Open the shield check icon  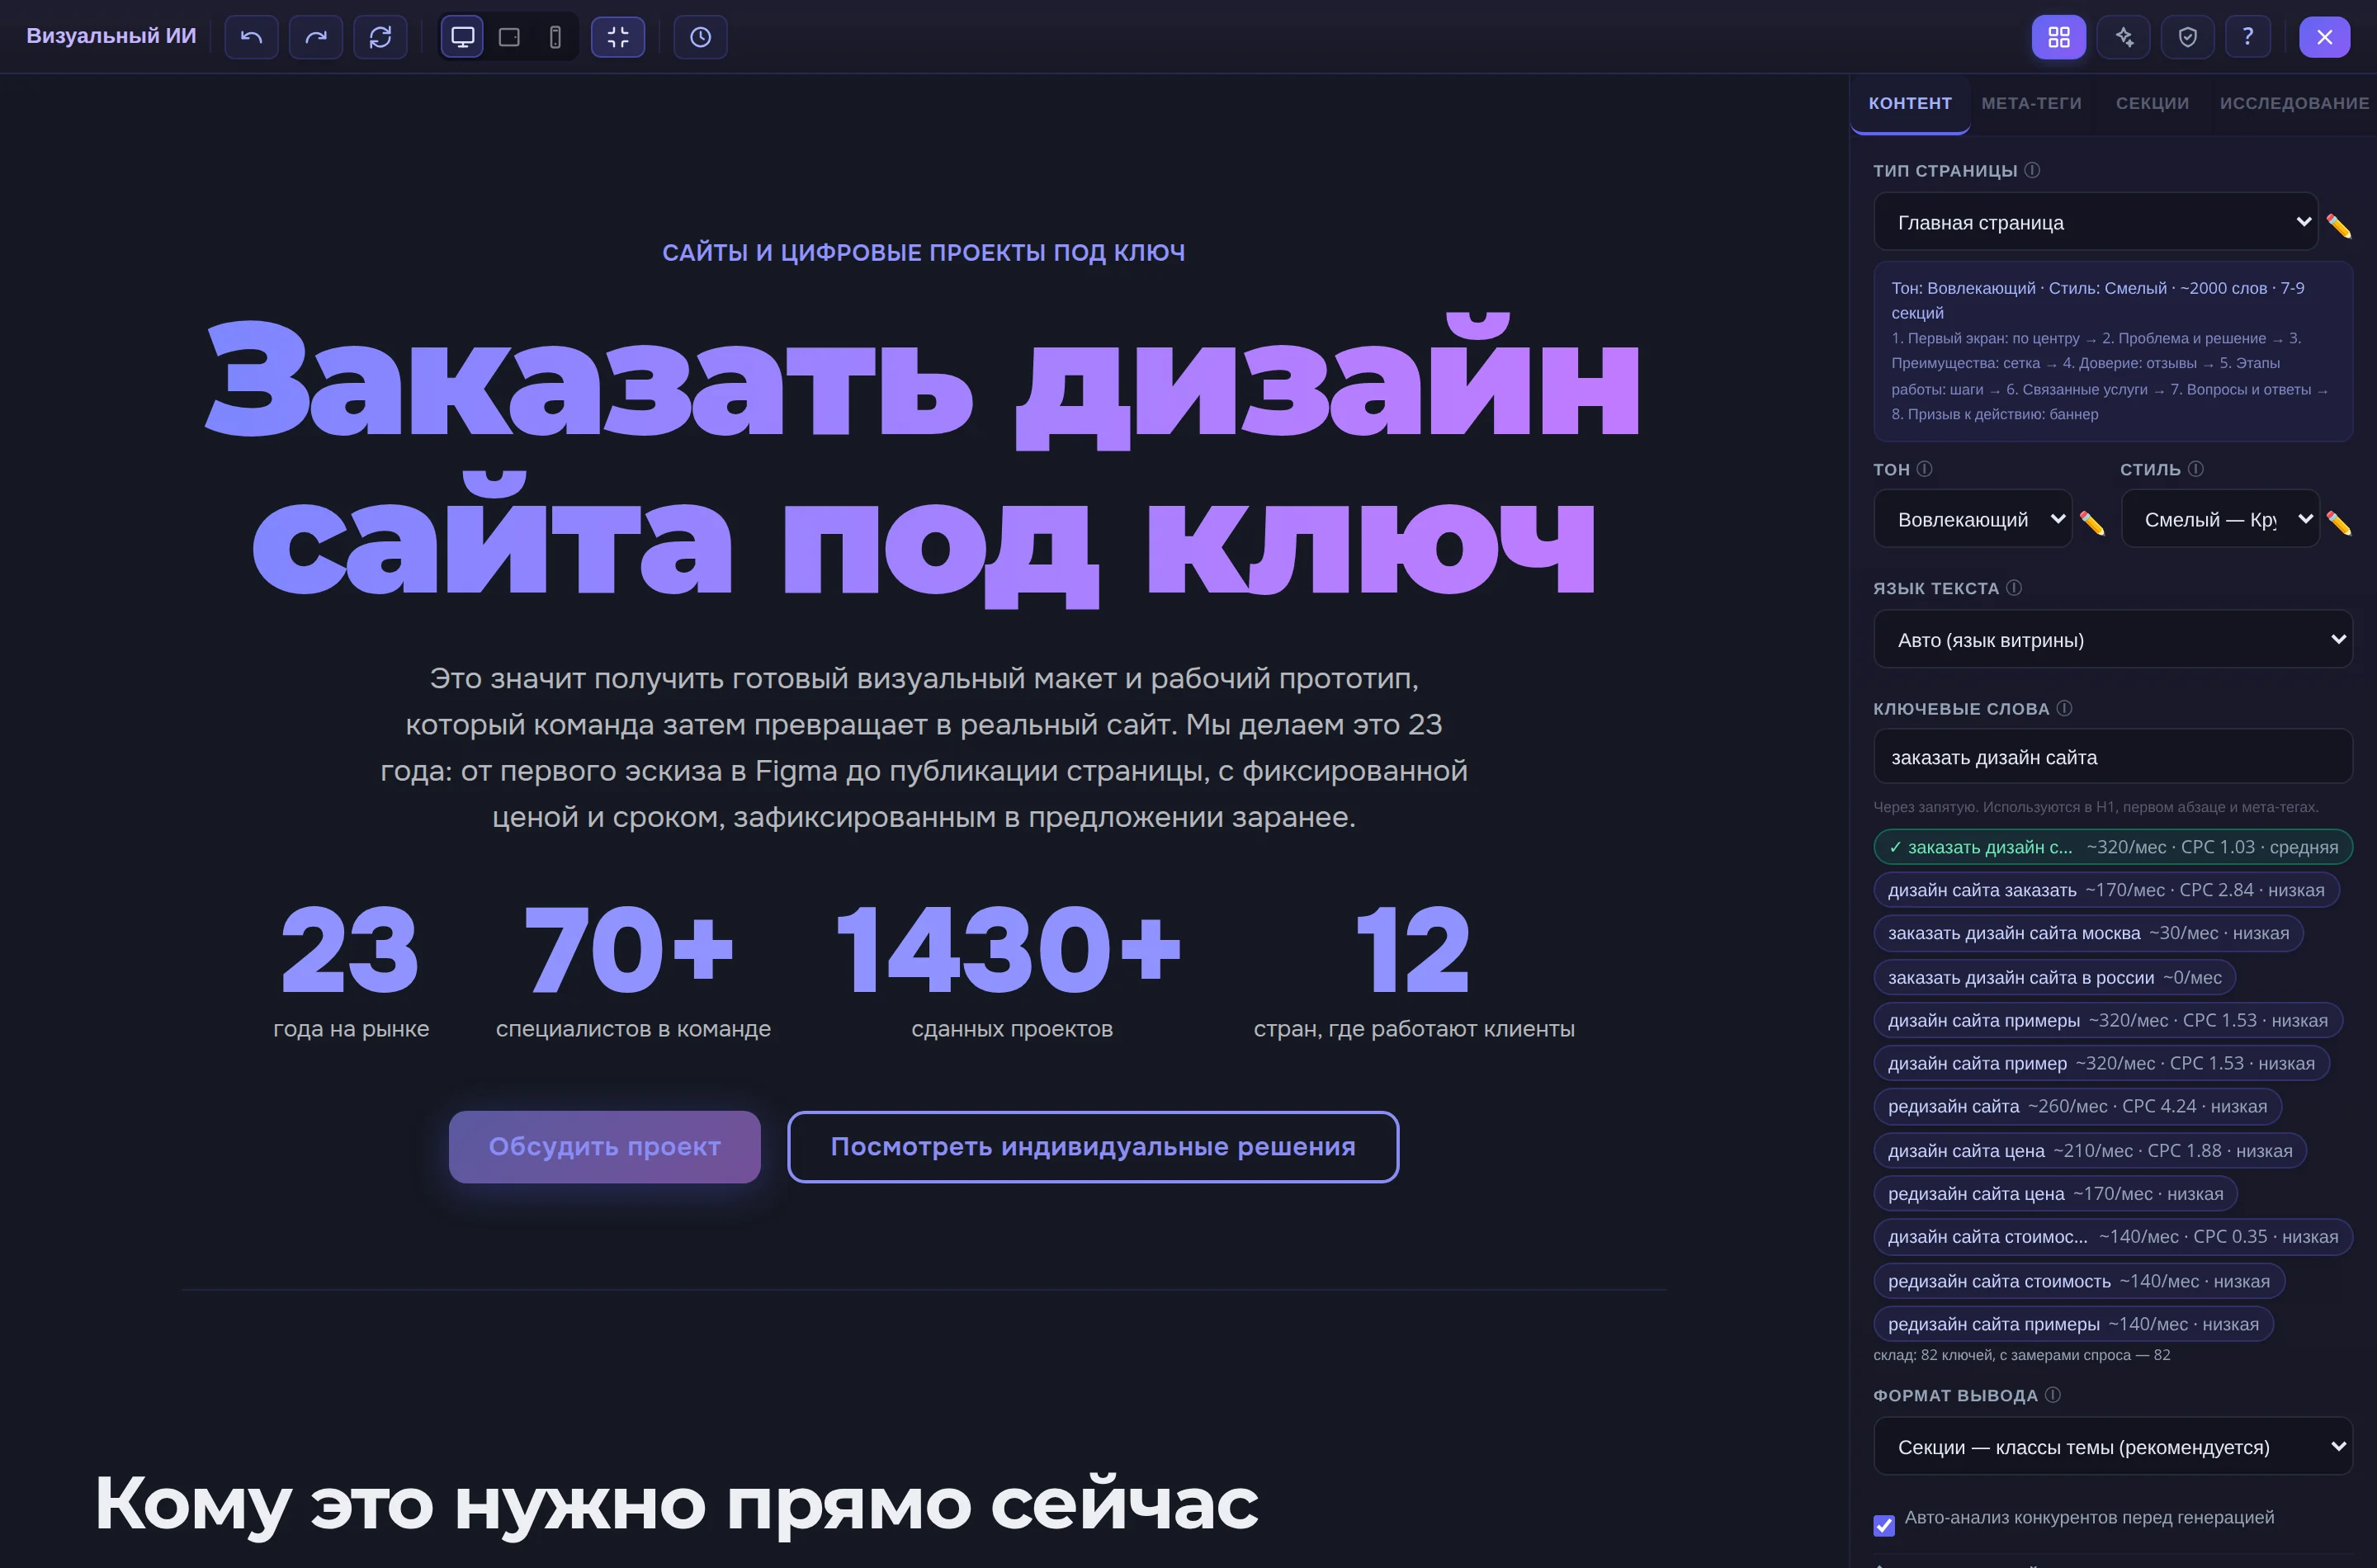tap(2188, 37)
